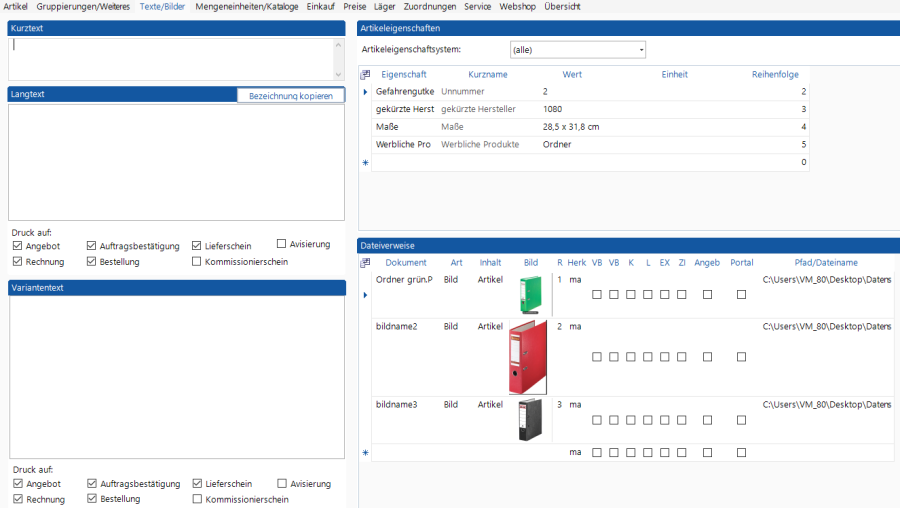The height and width of the screenshot is (508, 900).
Task: Enable the Avisierung checkbox under Langtext
Action: click(x=282, y=243)
